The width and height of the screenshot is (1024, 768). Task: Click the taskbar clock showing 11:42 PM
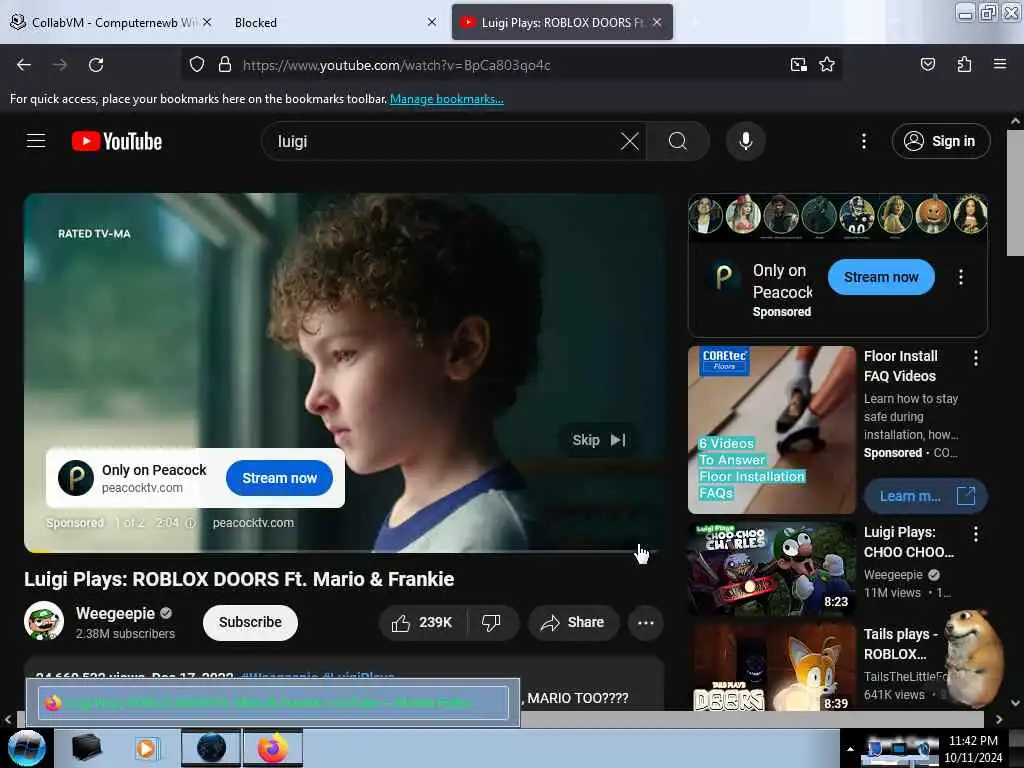click(973, 749)
